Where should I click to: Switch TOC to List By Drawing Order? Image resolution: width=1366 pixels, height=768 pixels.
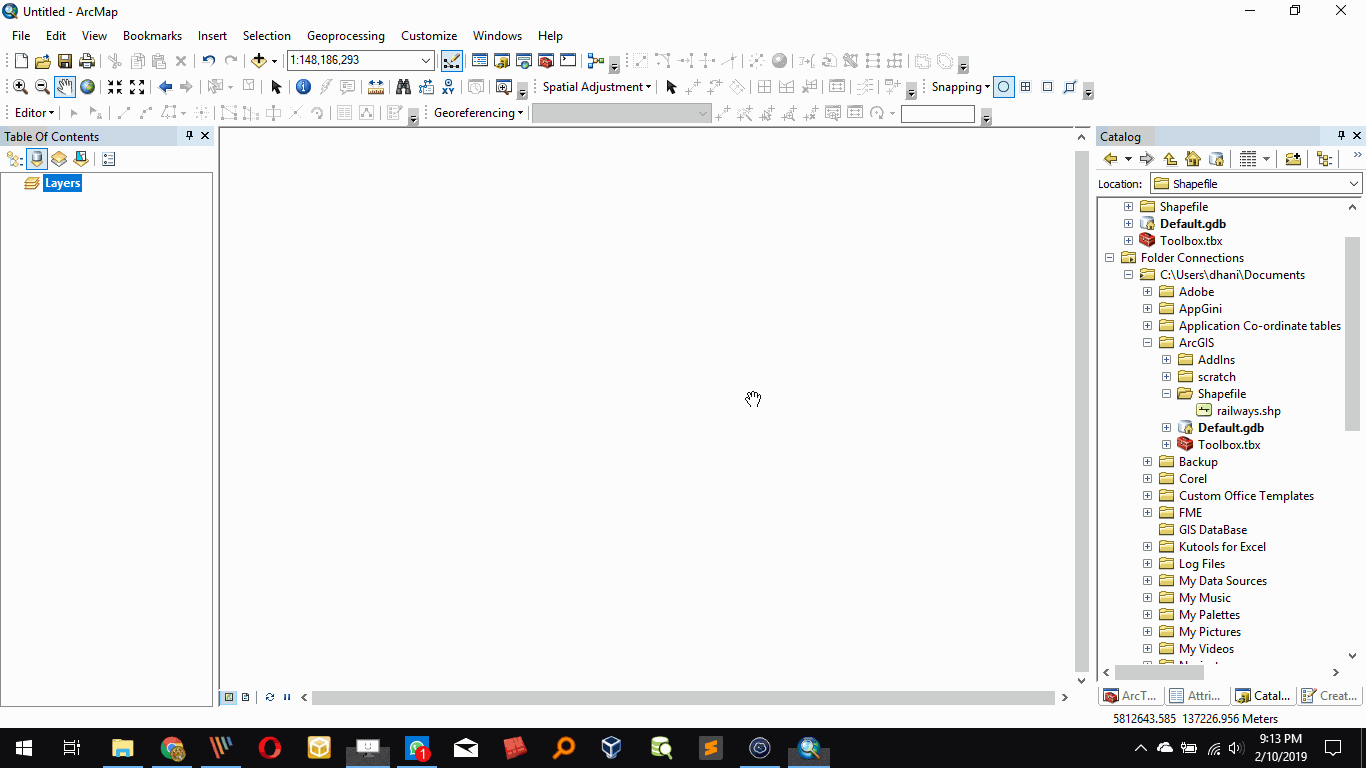coord(14,159)
